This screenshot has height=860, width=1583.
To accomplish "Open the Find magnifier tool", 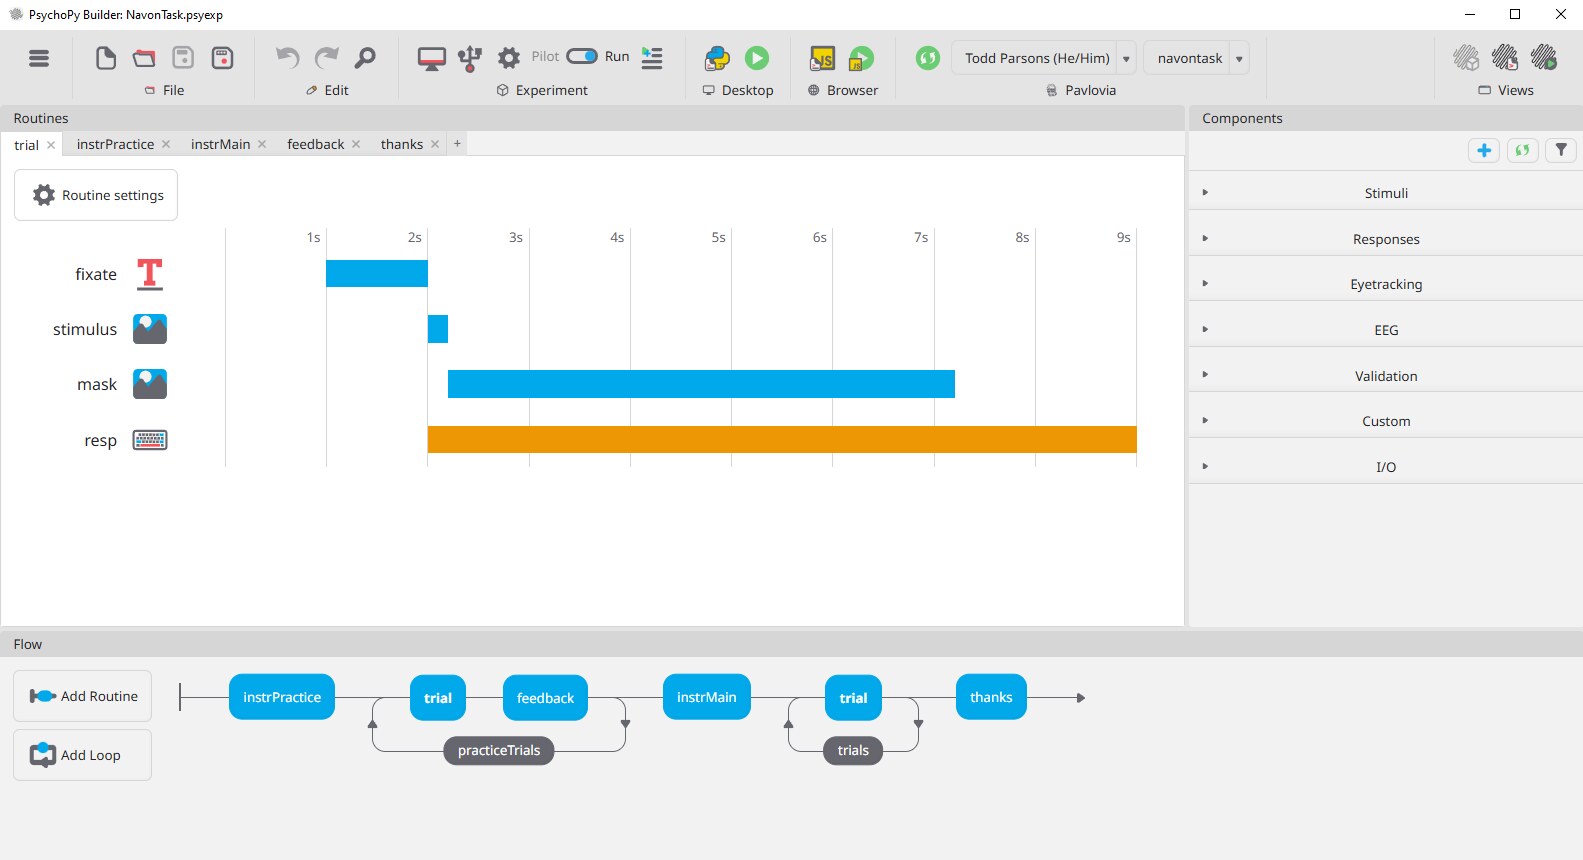I will tap(365, 58).
